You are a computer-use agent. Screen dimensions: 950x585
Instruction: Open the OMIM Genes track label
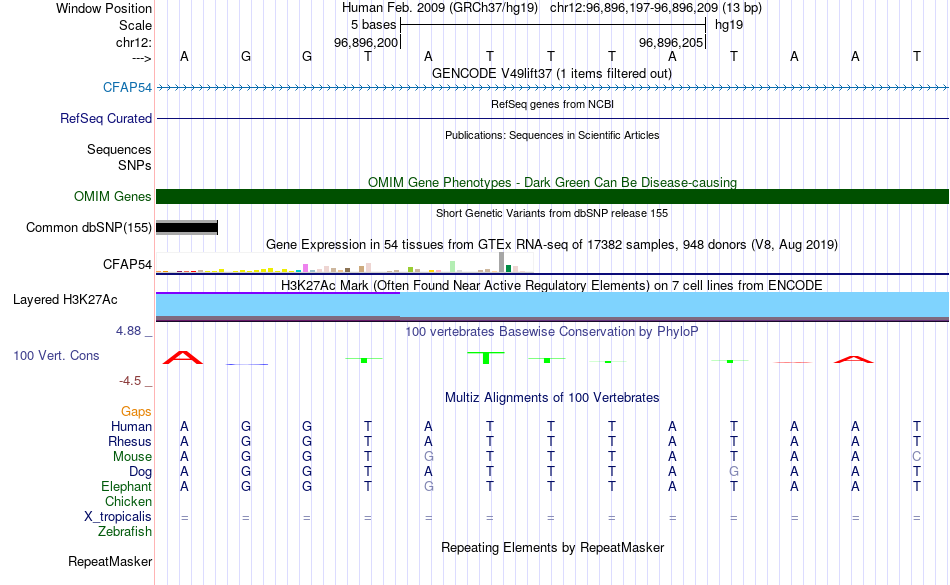point(113,196)
